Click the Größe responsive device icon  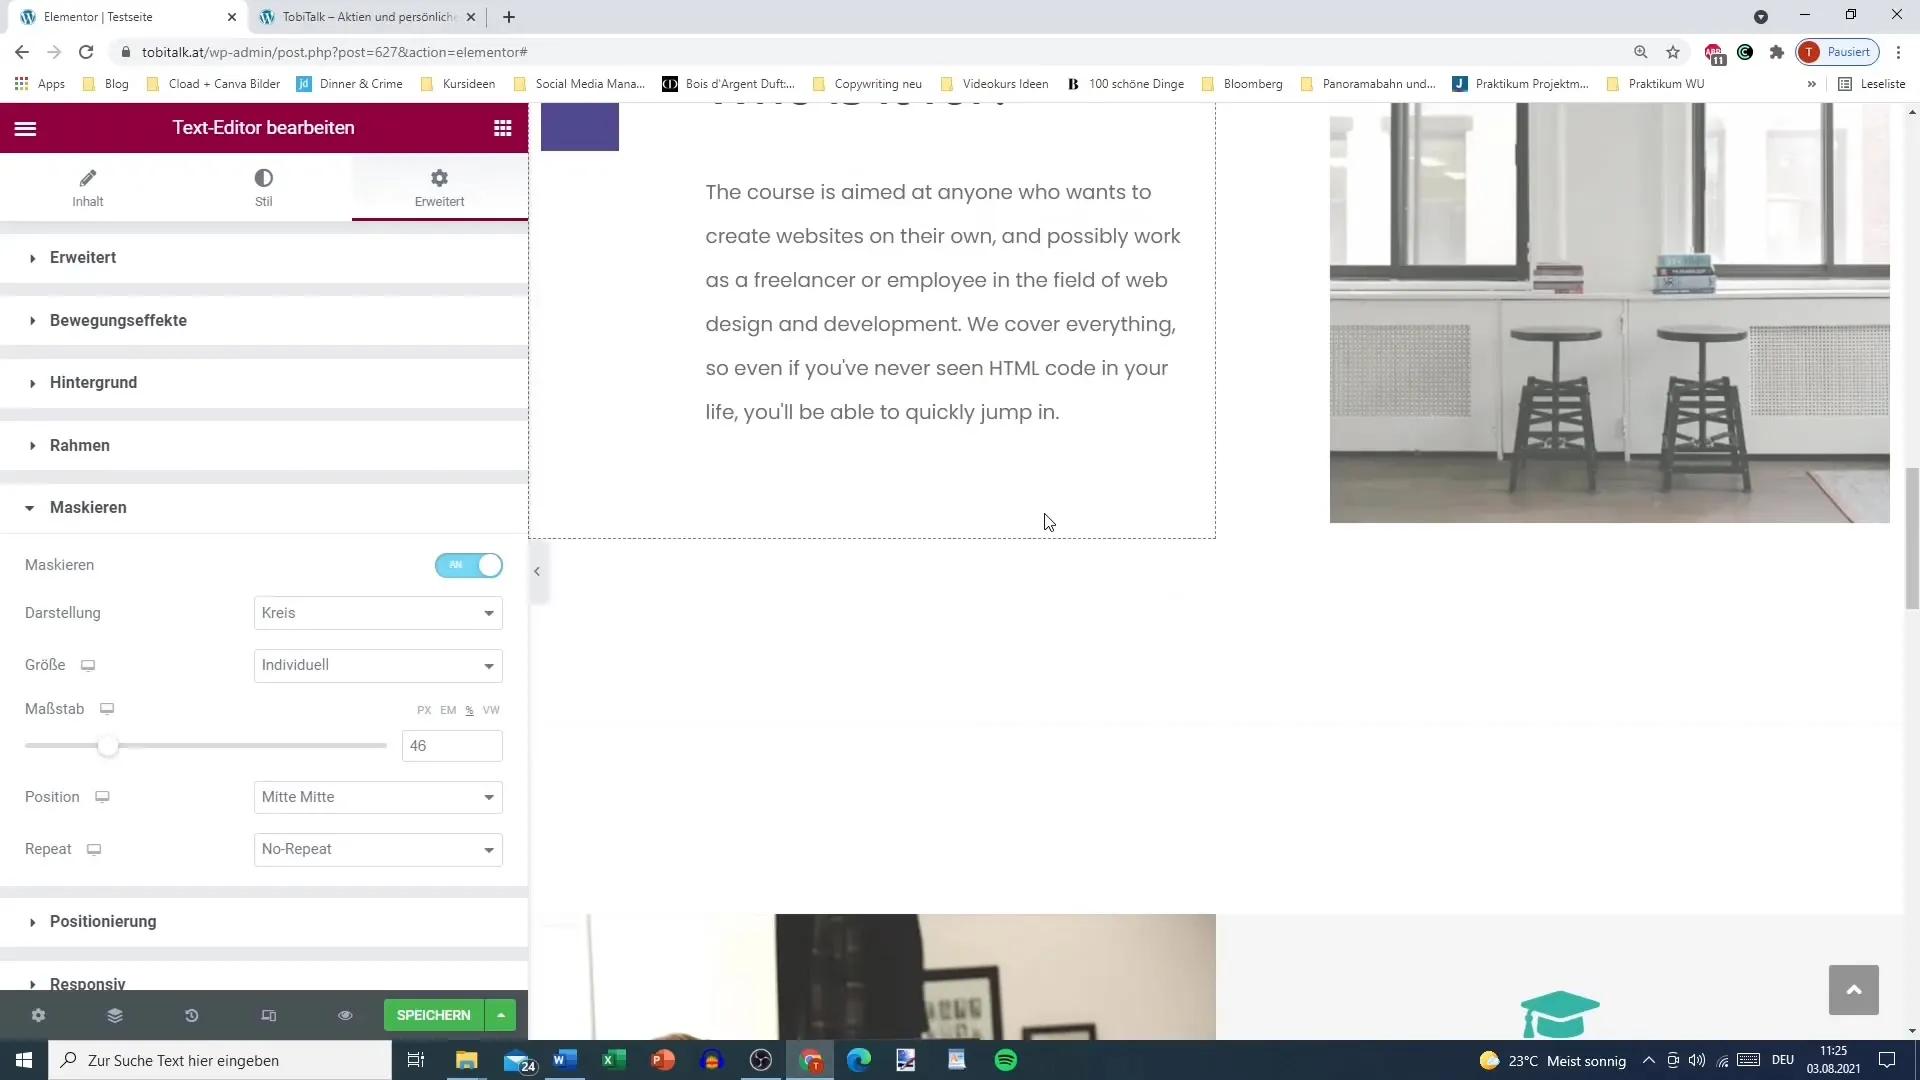[88, 666]
